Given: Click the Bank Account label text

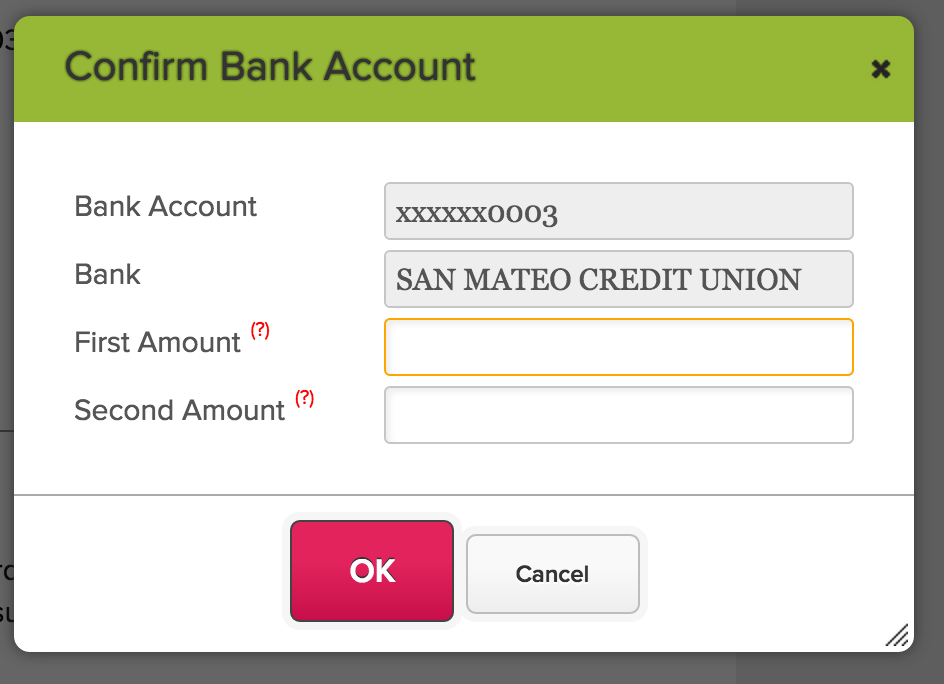Looking at the screenshot, I should [165, 207].
